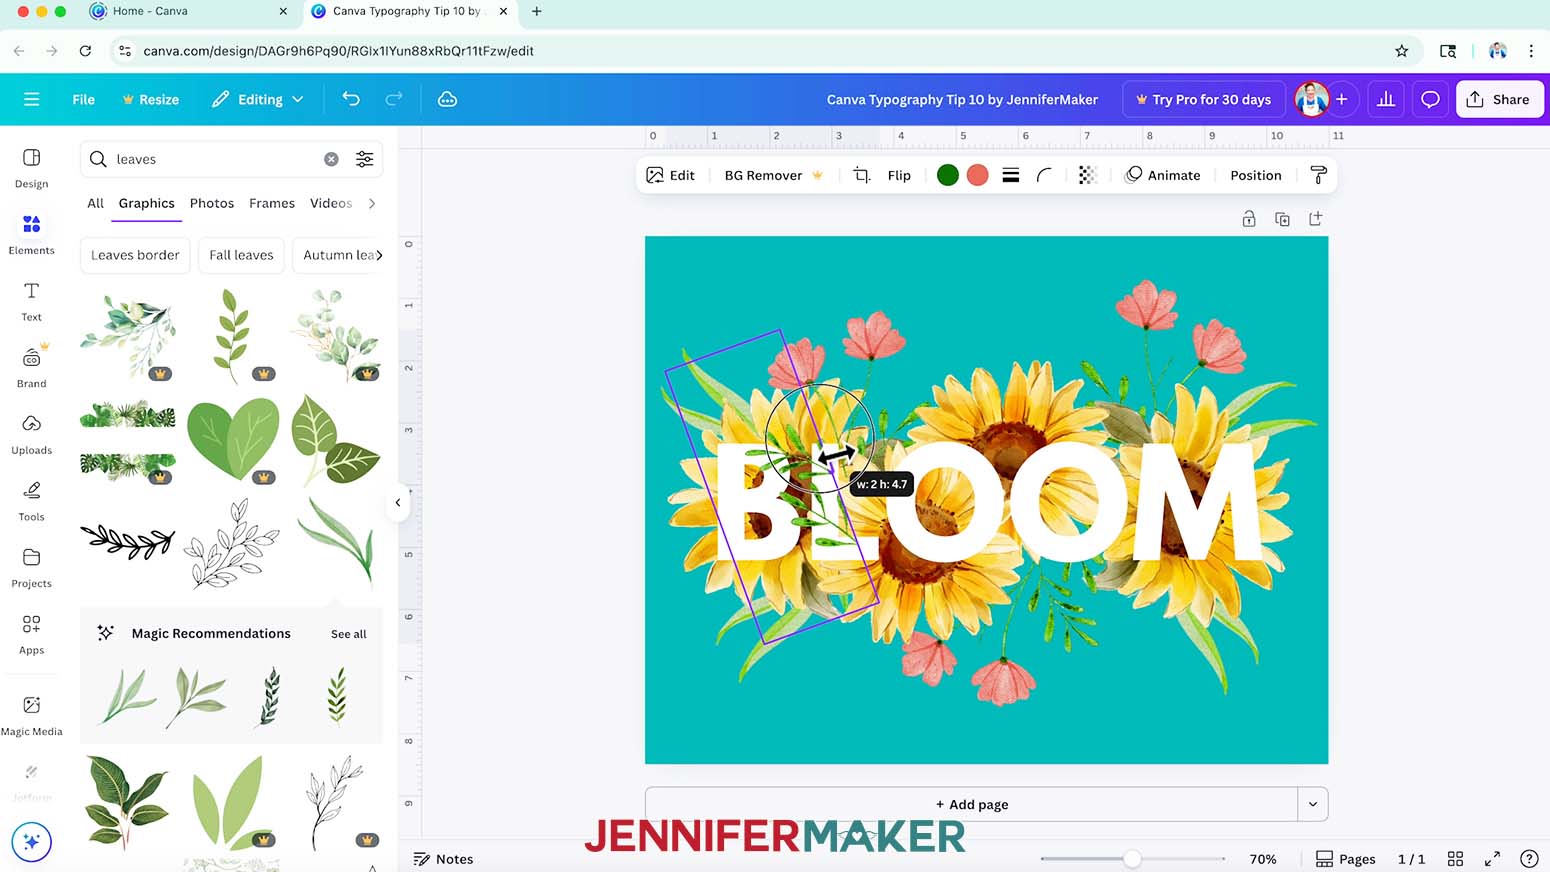Open the Add page dropdown arrow

tap(1313, 804)
